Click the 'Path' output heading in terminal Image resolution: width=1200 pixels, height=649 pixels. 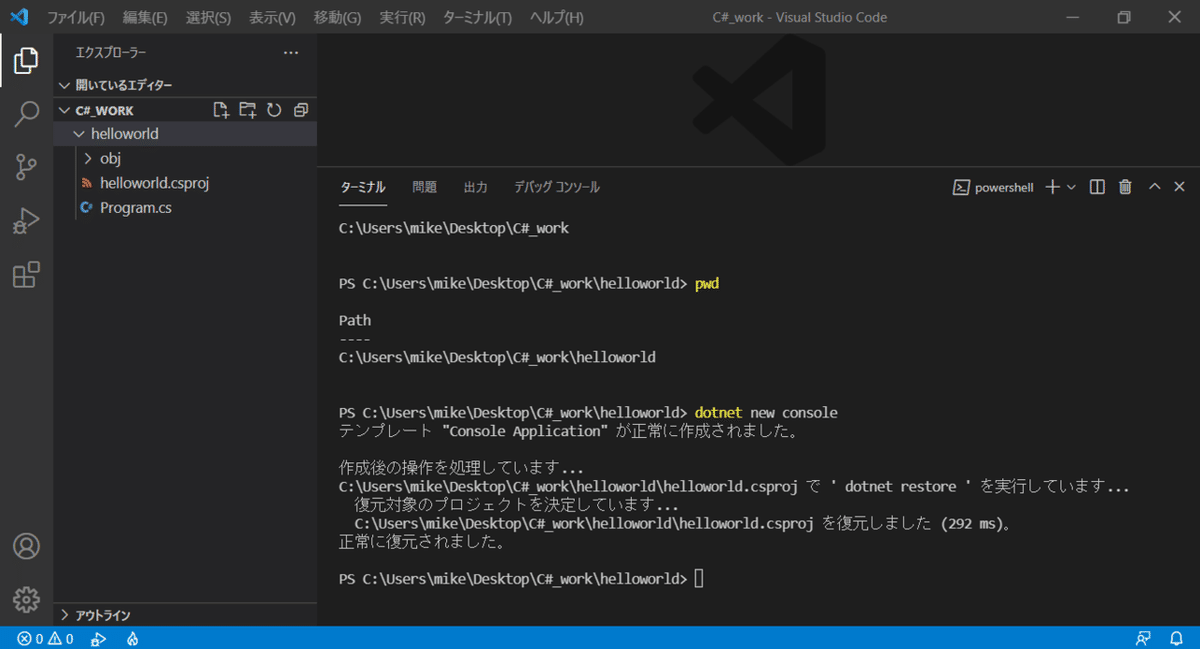click(355, 321)
